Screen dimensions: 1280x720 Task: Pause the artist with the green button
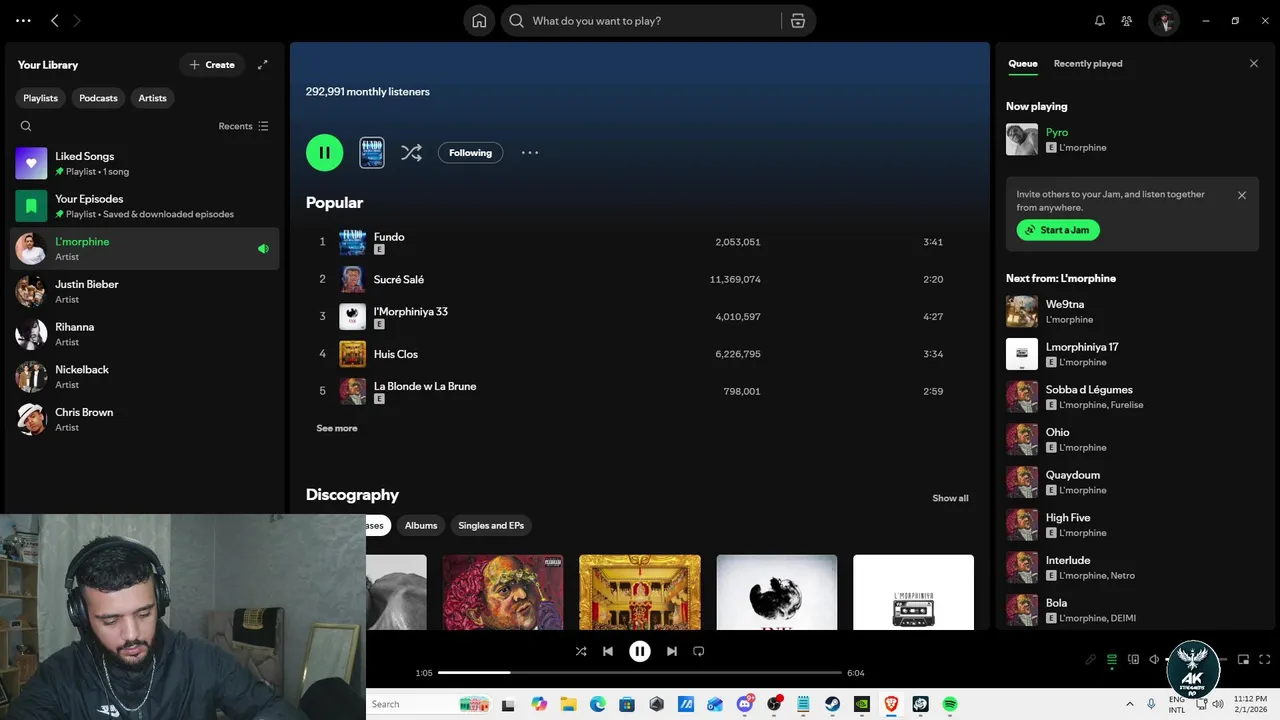pos(324,153)
